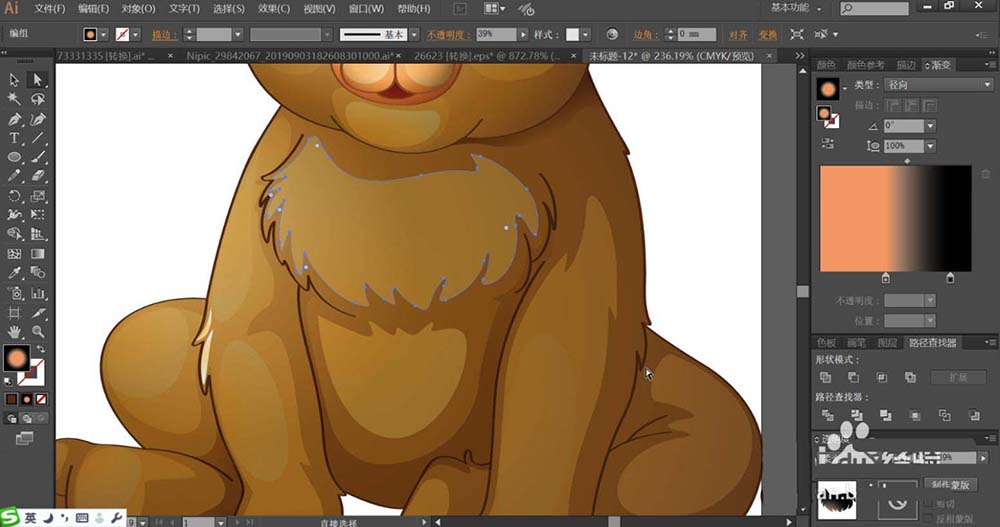Enable Draw Behind mode
Screen dimensions: 1000x527
click(26, 419)
